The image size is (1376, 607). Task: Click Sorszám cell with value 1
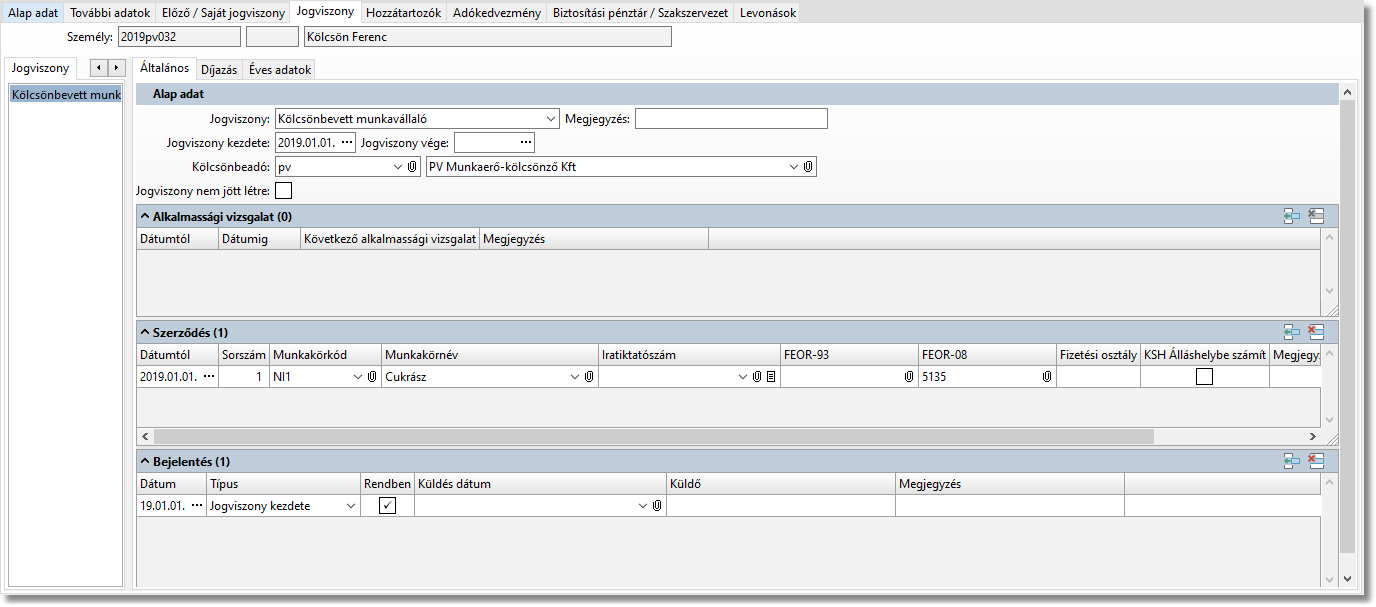tap(244, 377)
